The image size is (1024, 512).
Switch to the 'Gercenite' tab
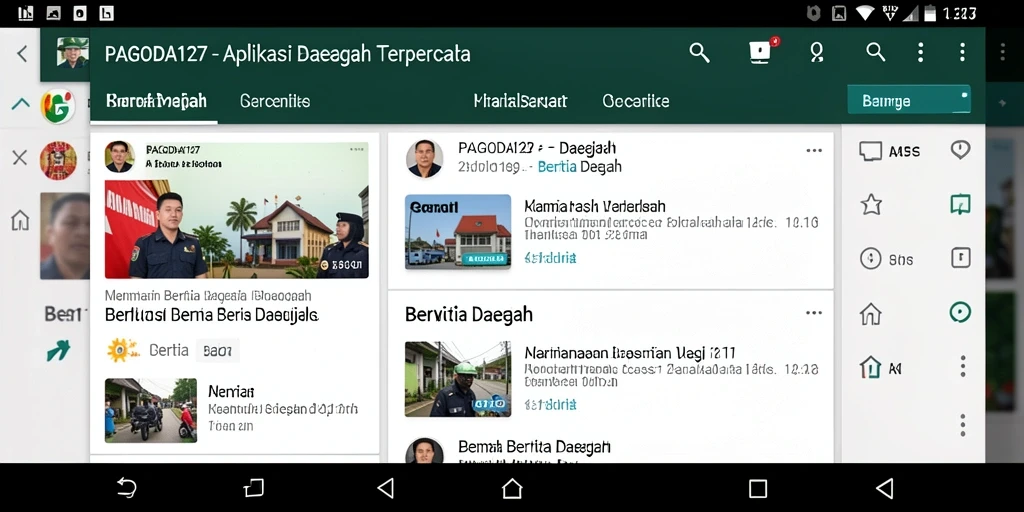tap(275, 101)
